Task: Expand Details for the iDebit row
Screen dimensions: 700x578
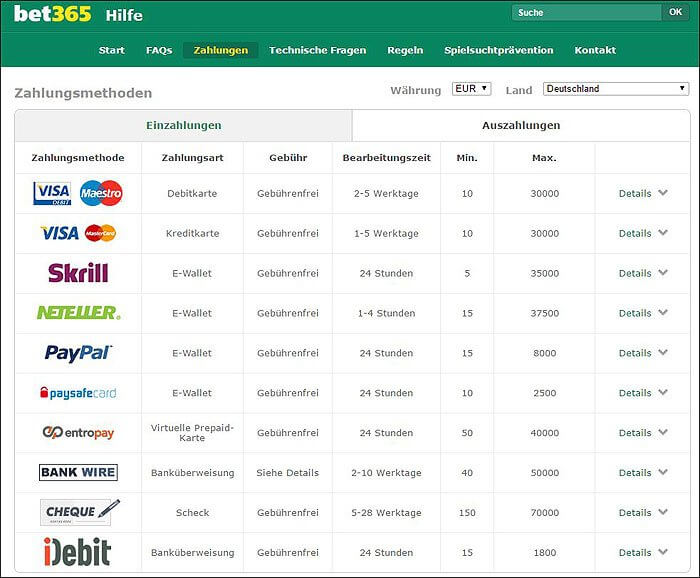Action: [x=643, y=552]
